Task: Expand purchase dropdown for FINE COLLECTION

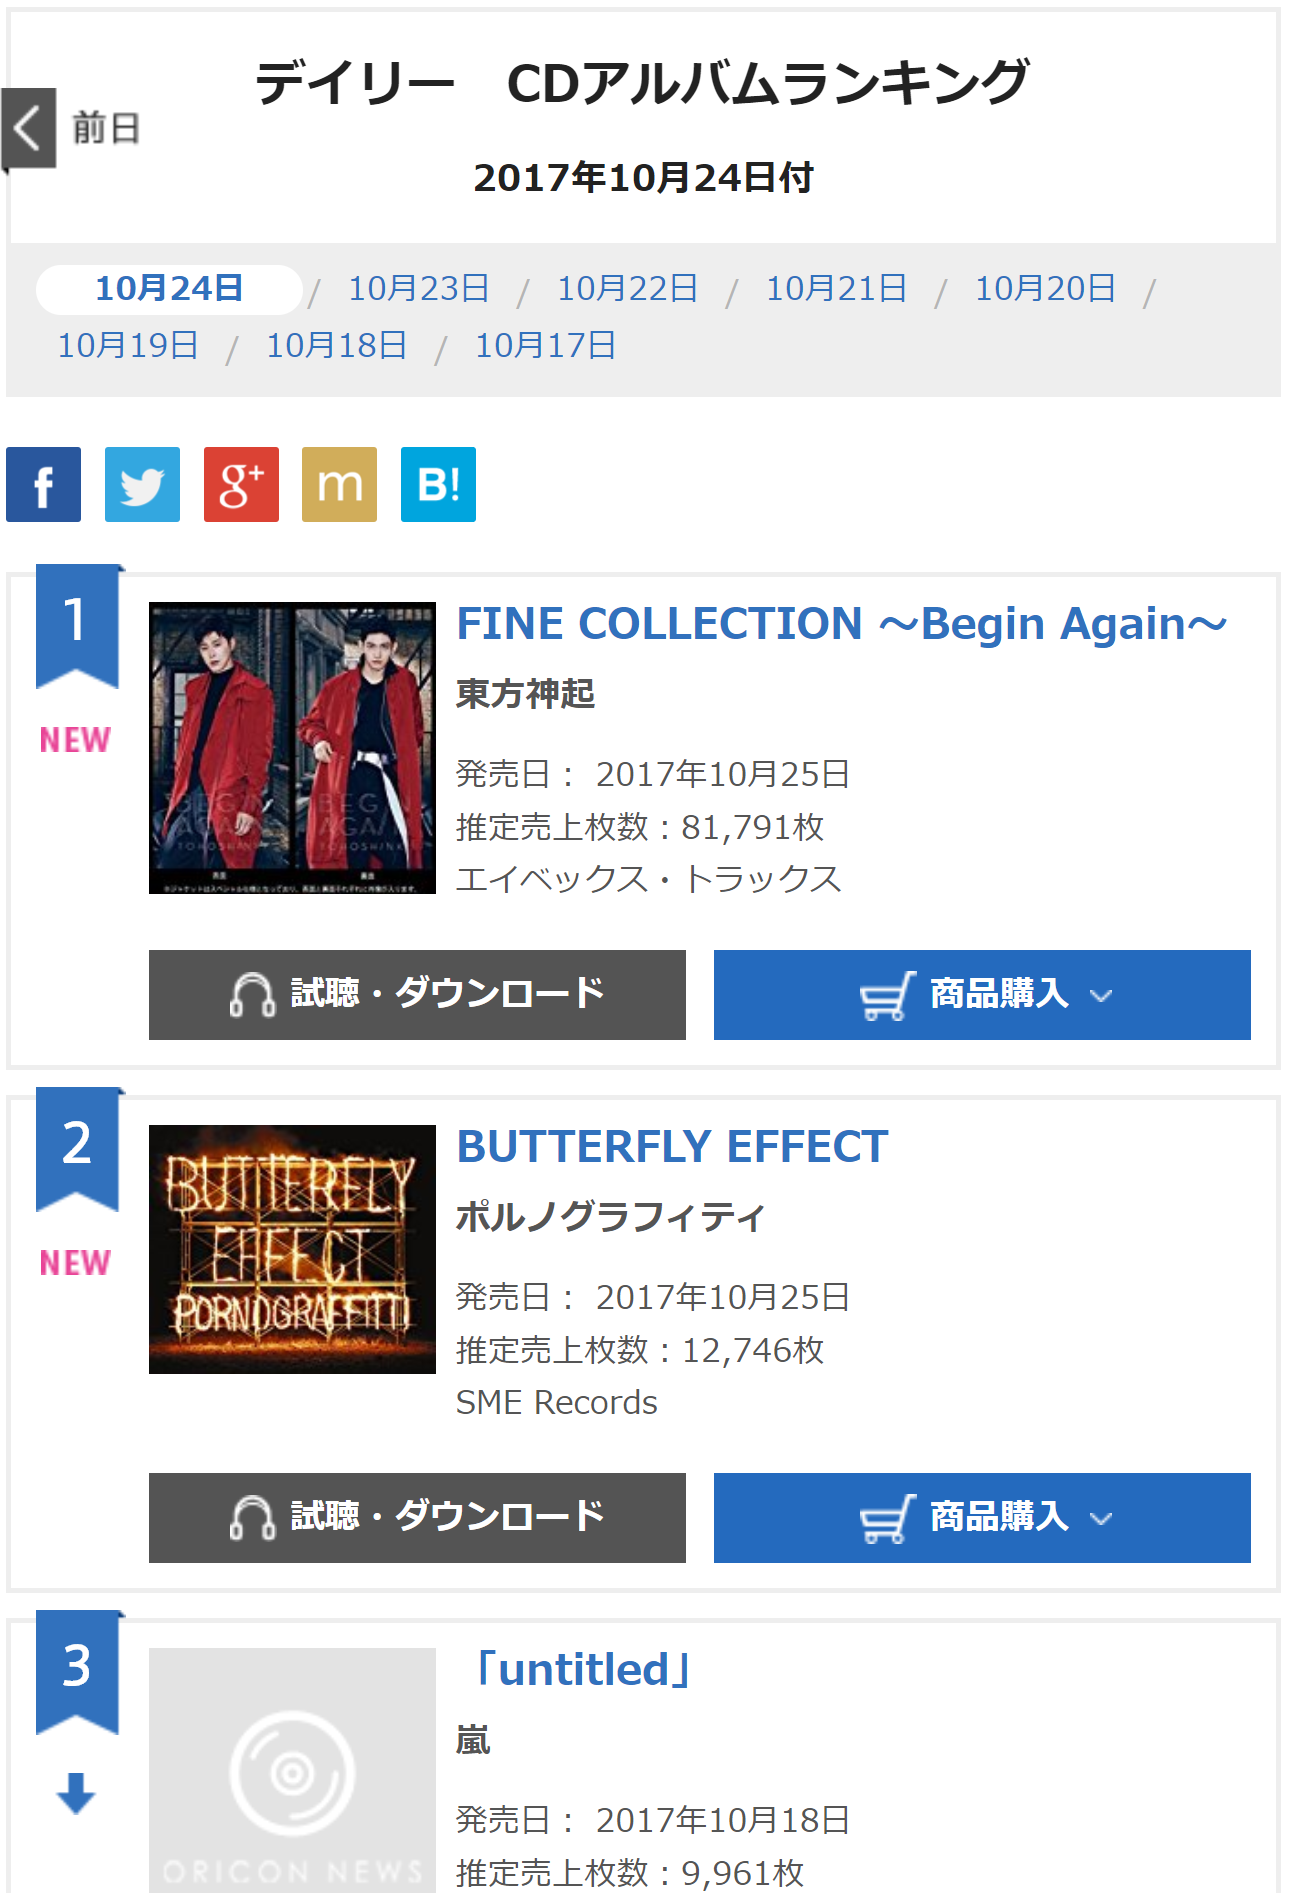Action: point(1101,996)
